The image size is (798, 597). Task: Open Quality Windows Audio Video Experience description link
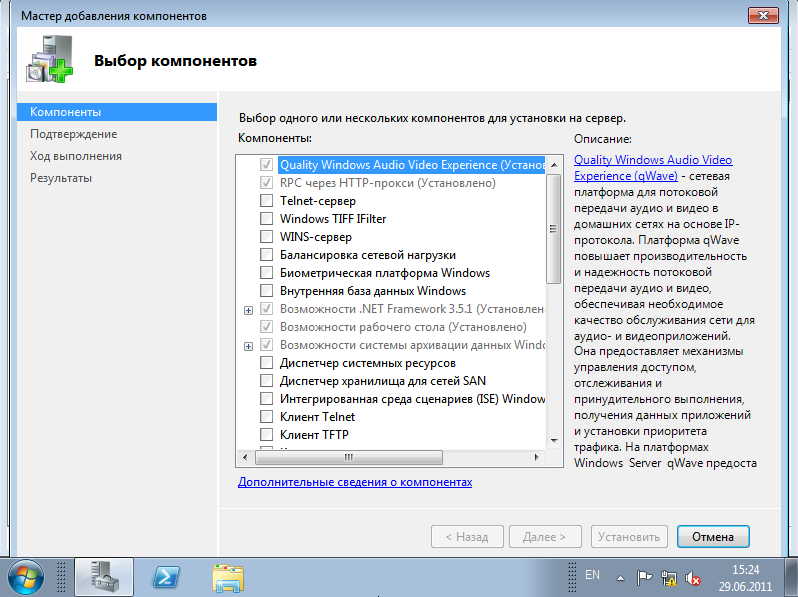click(x=653, y=167)
